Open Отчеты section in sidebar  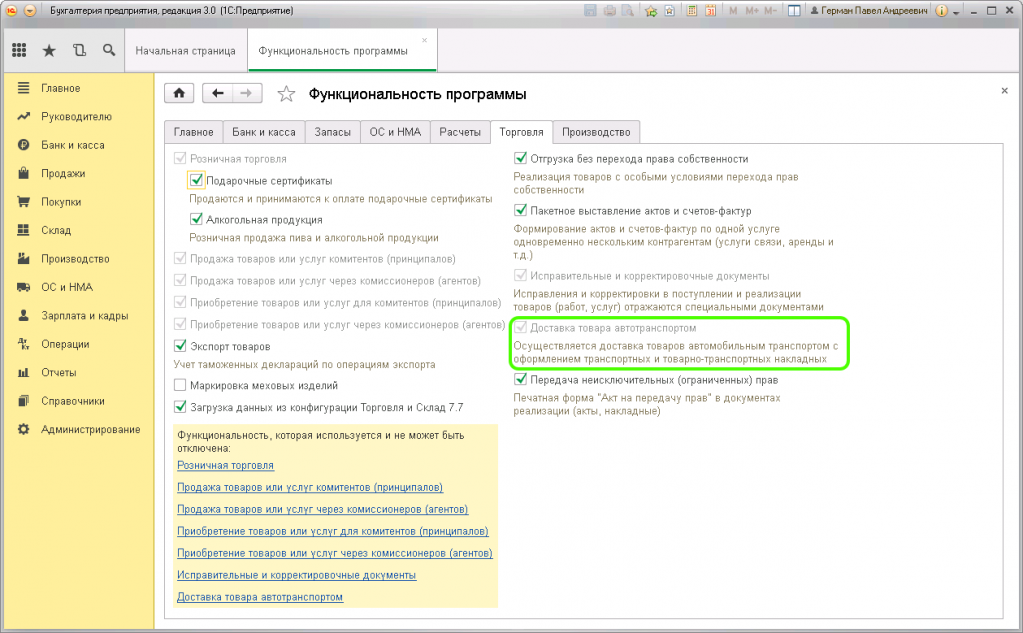coord(58,373)
